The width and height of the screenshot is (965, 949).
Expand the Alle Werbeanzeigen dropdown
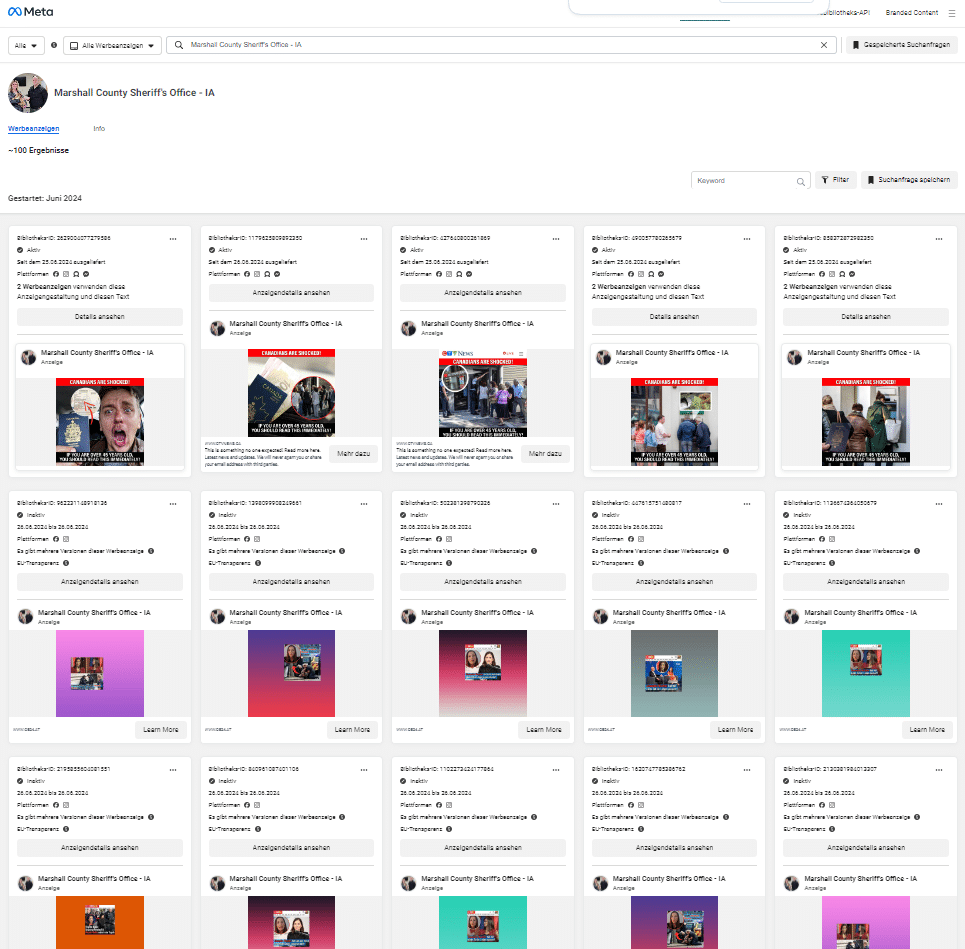[x=112, y=46]
